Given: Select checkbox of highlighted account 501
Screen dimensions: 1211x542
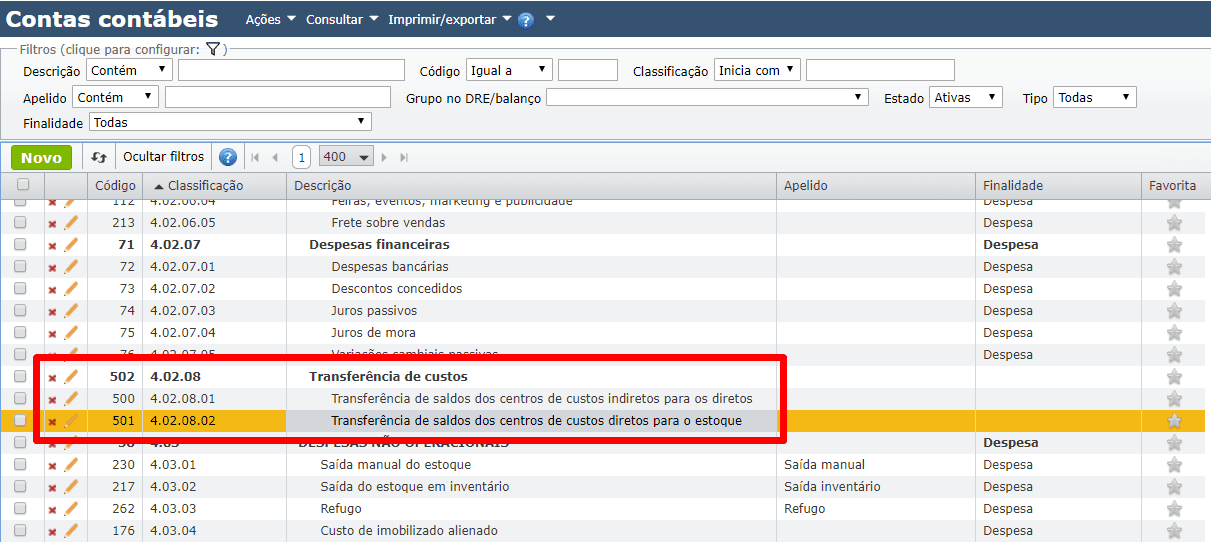Looking at the screenshot, I should point(20,420).
